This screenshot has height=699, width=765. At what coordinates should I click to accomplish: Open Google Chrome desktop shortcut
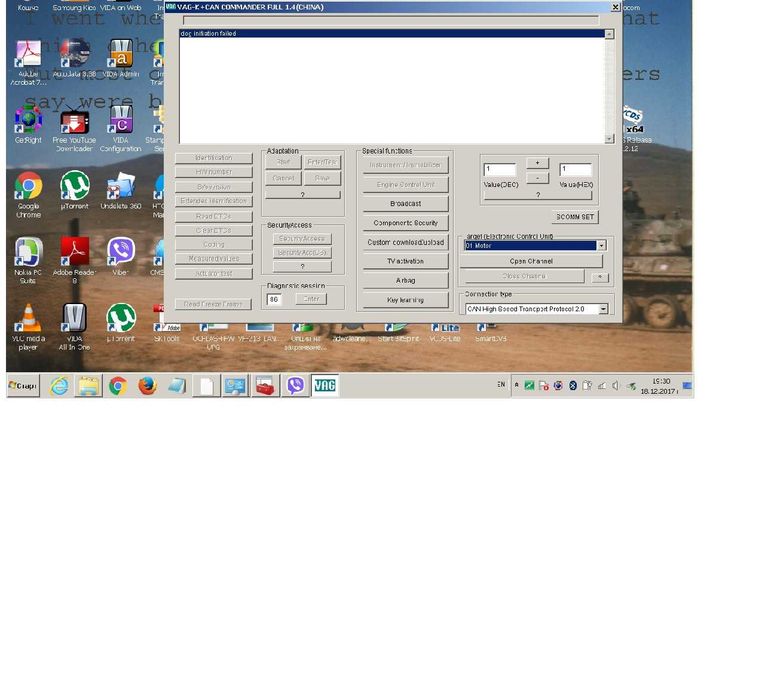(x=28, y=195)
